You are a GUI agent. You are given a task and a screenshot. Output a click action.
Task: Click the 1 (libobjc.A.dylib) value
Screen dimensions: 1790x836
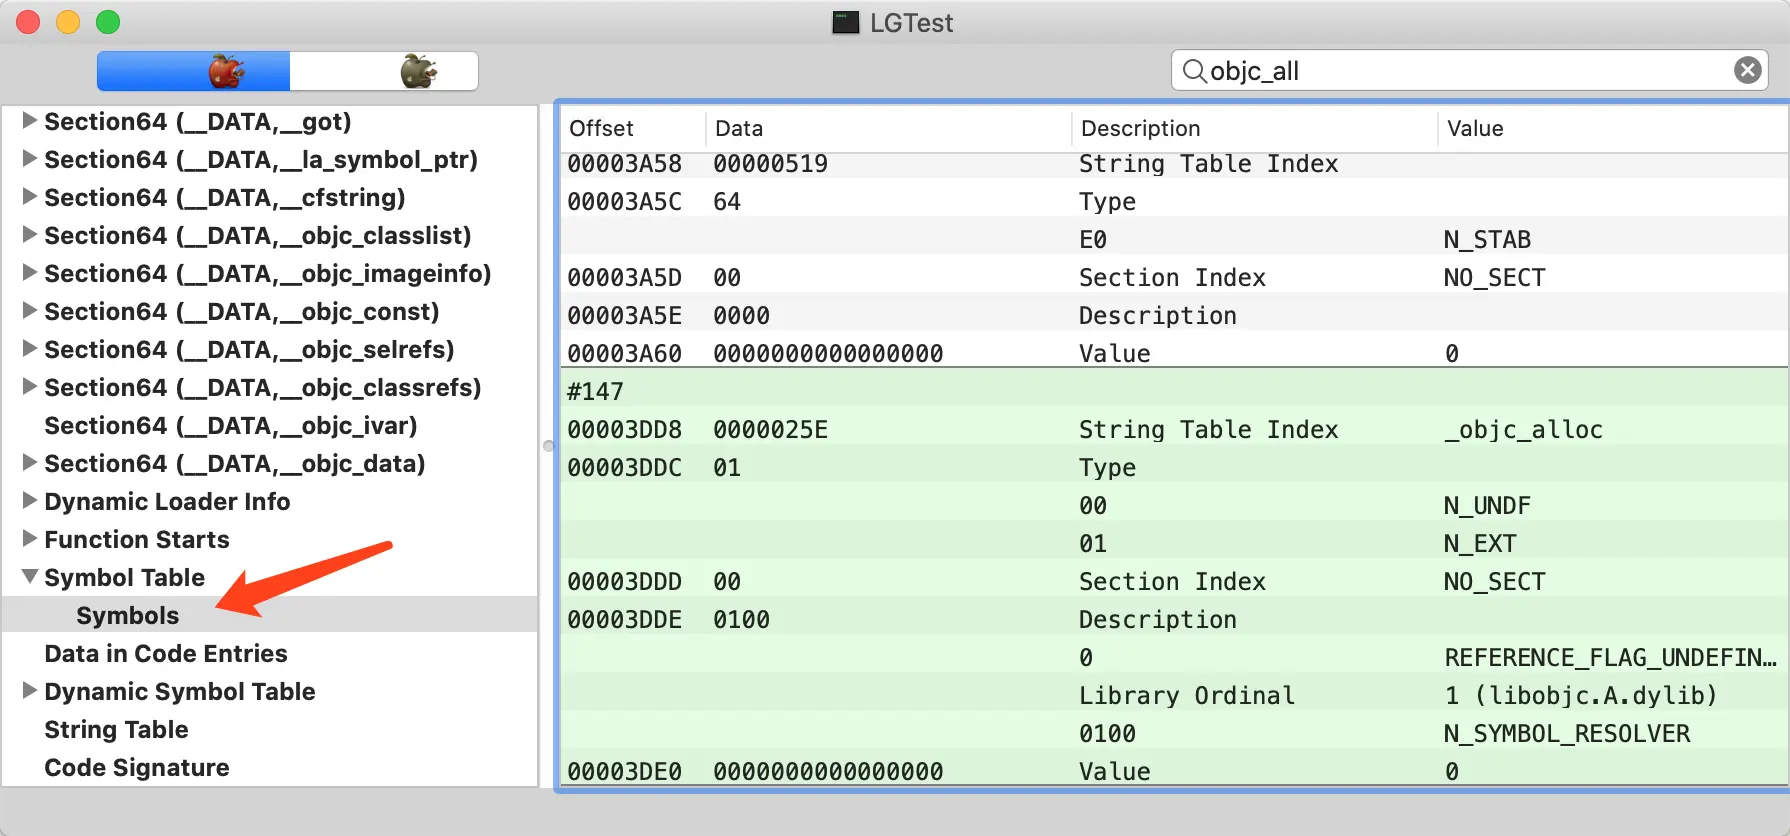pyautogui.click(x=1581, y=696)
